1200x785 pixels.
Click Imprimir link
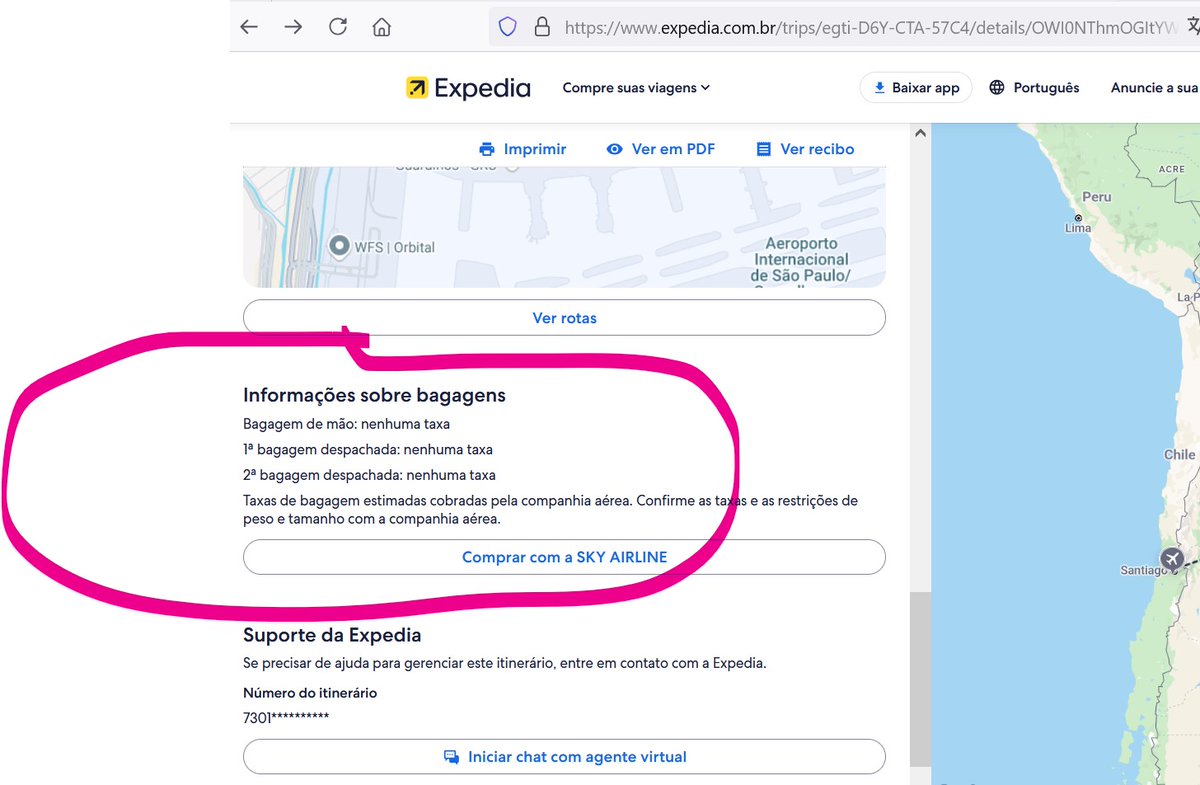tap(523, 149)
